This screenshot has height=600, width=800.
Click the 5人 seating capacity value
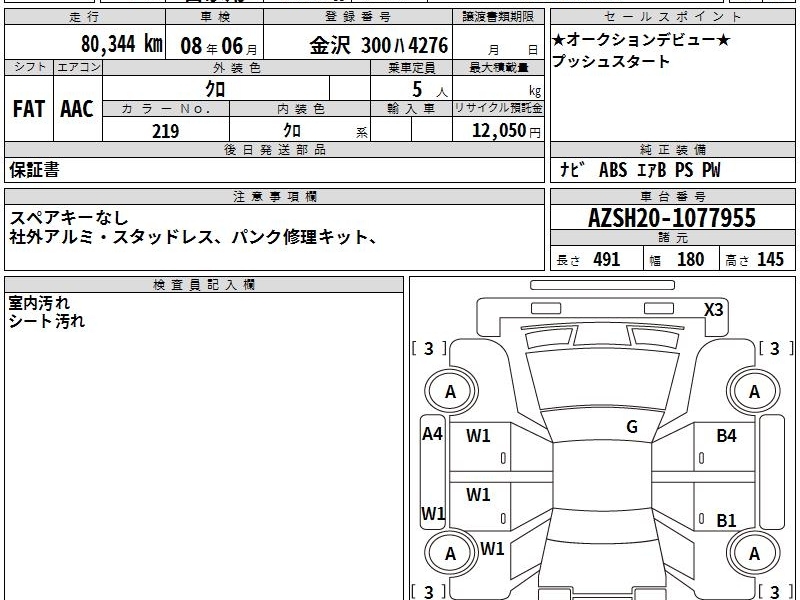click(x=429, y=90)
